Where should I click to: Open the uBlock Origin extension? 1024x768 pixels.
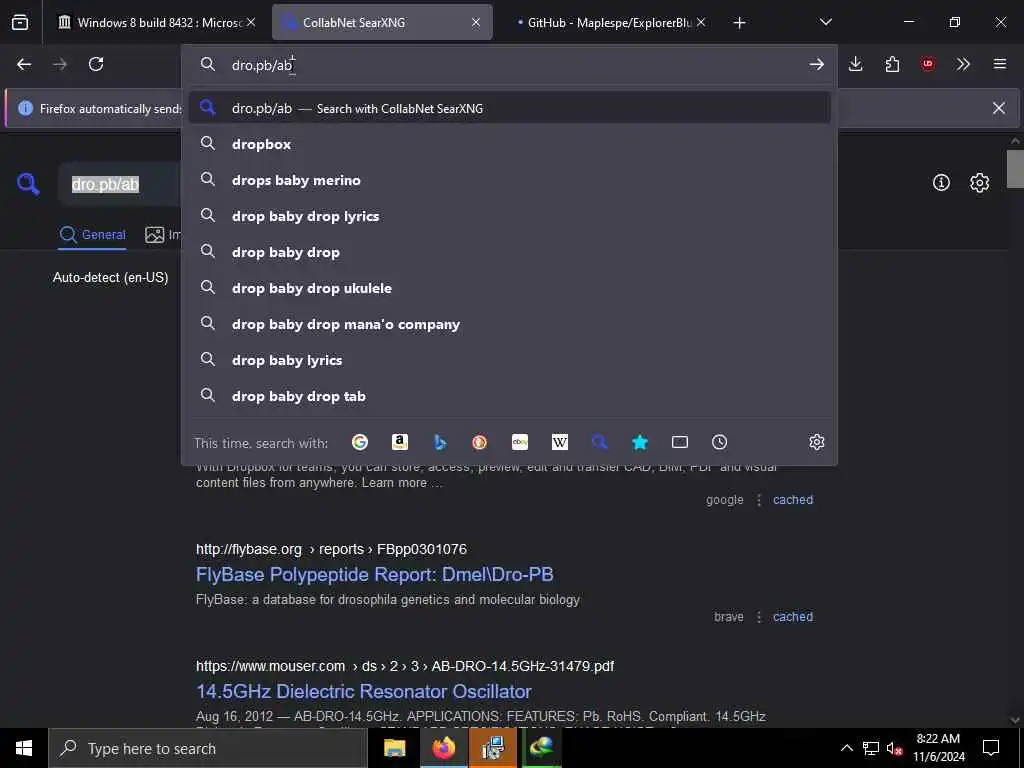coord(927,64)
